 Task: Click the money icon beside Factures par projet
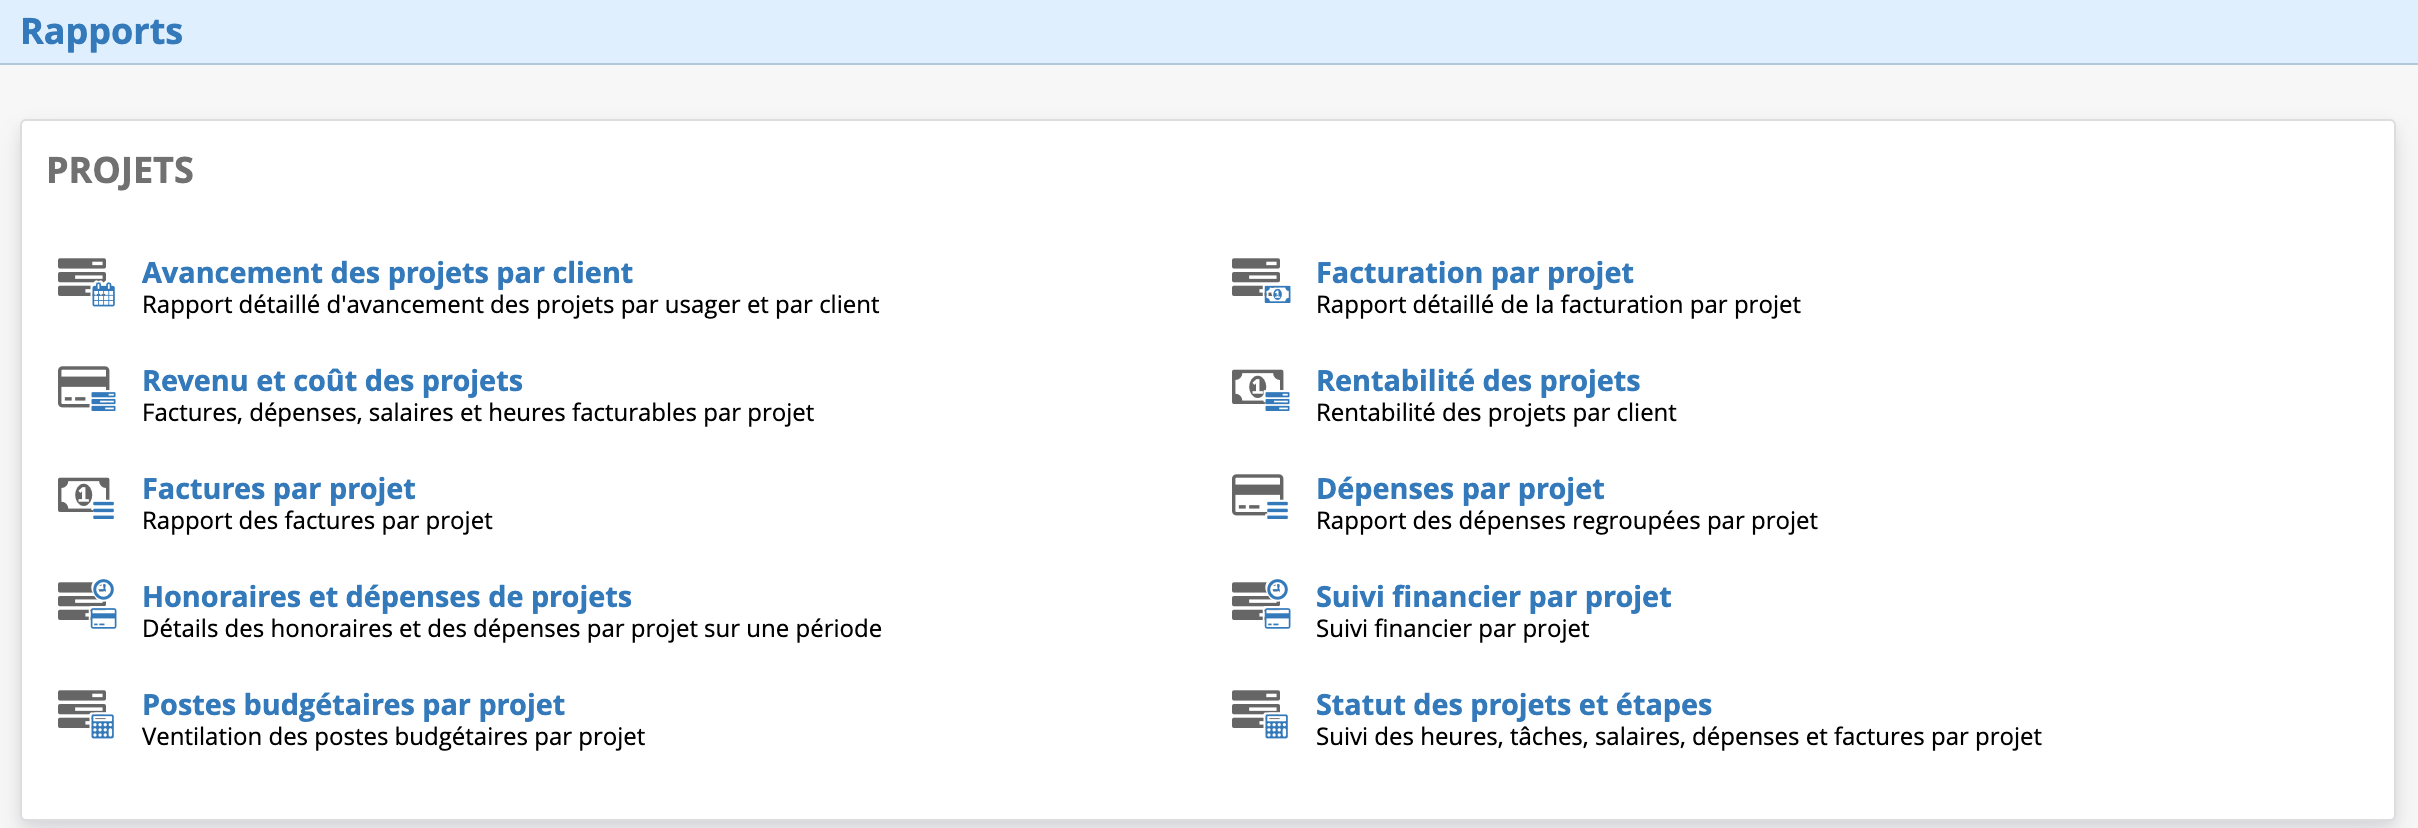86,497
